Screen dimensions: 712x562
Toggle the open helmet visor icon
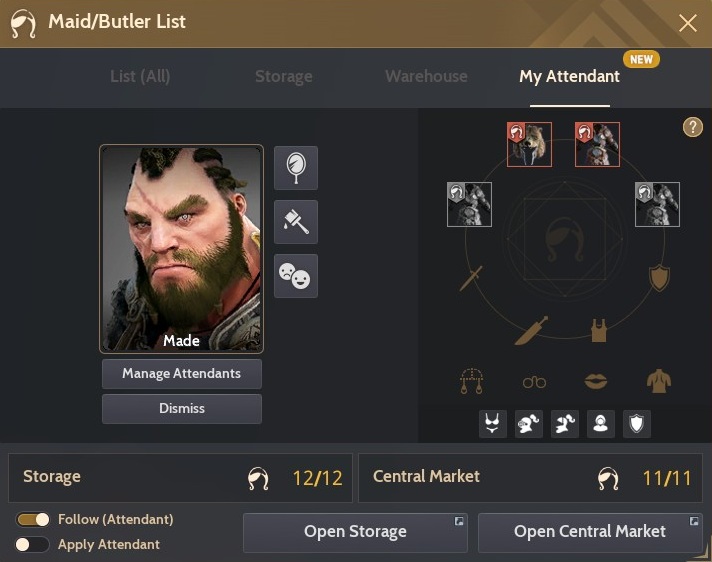[x=564, y=424]
